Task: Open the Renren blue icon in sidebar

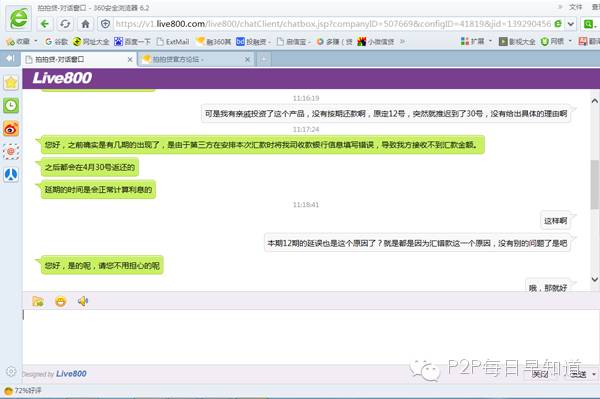Action: (11, 174)
